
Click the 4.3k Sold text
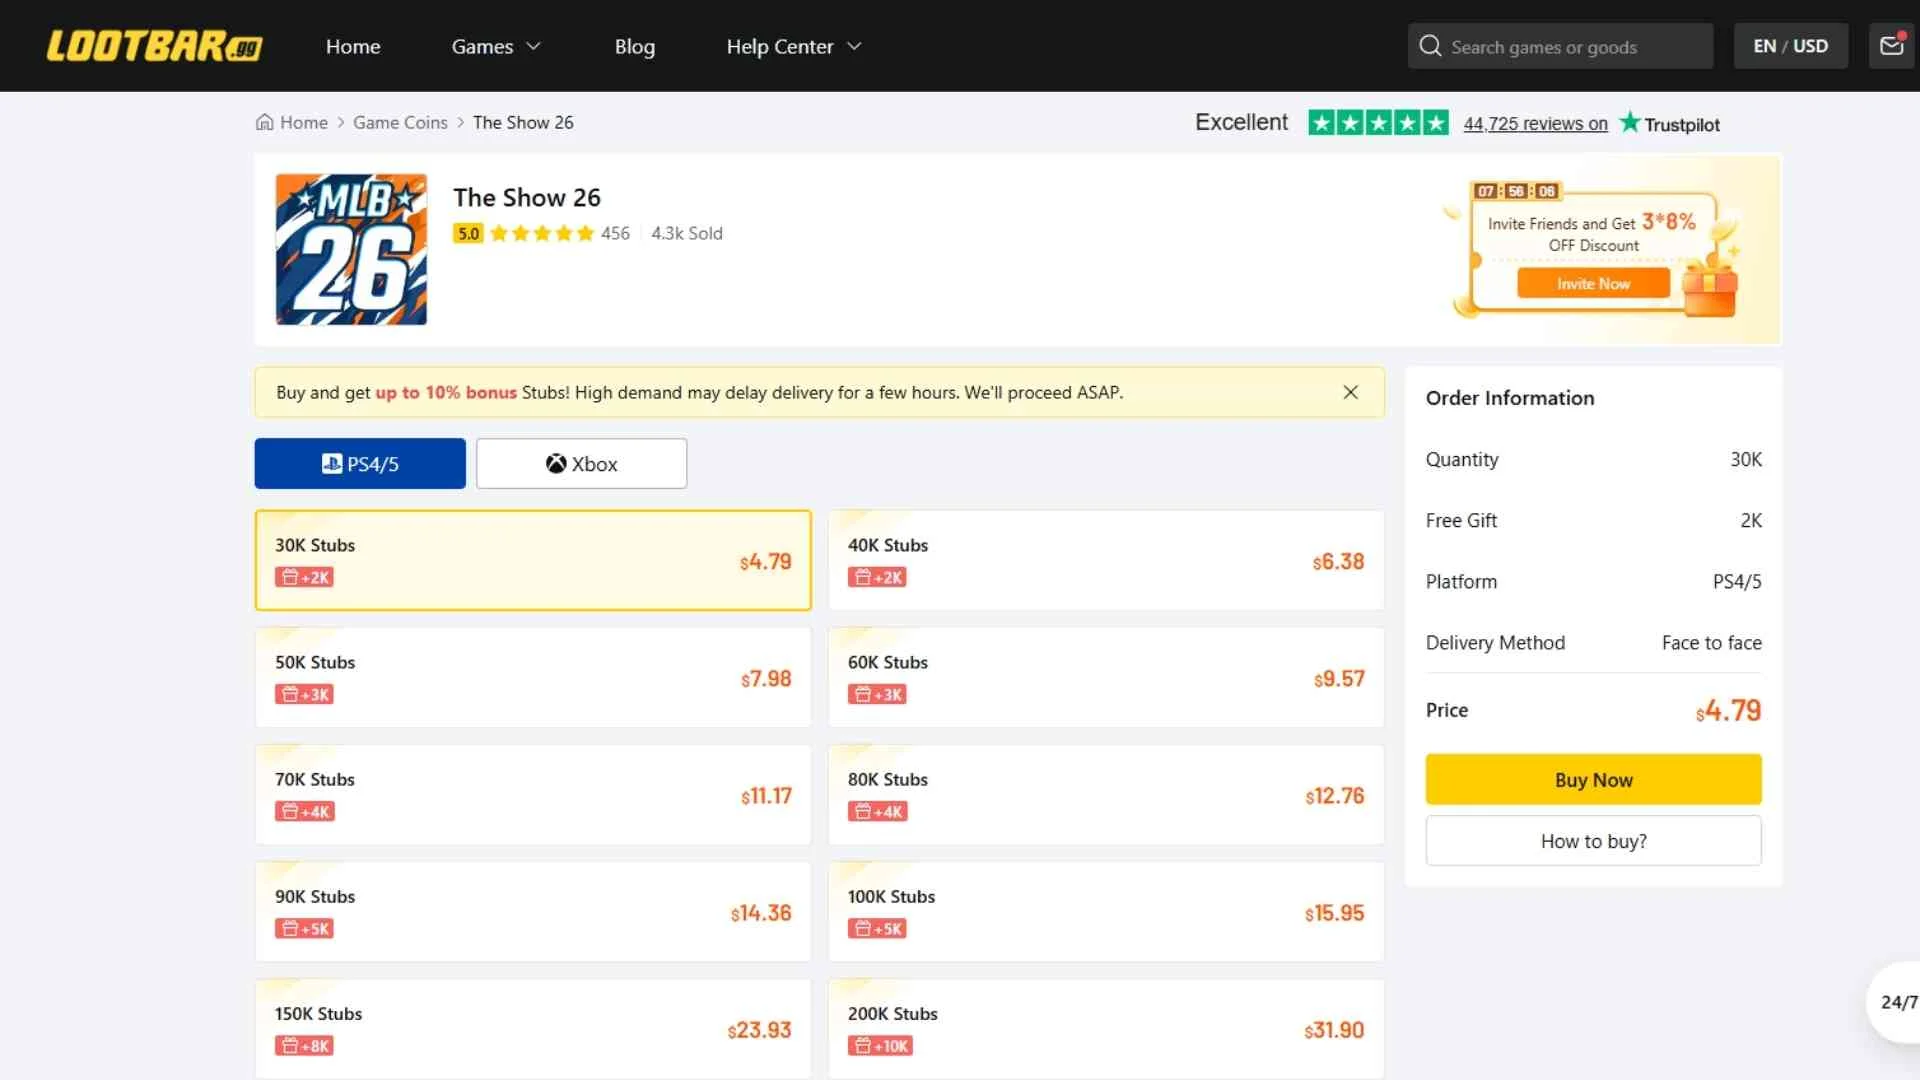(x=687, y=233)
